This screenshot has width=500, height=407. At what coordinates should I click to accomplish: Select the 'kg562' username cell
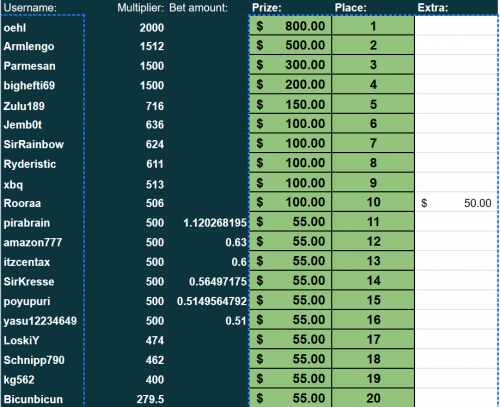42,379
